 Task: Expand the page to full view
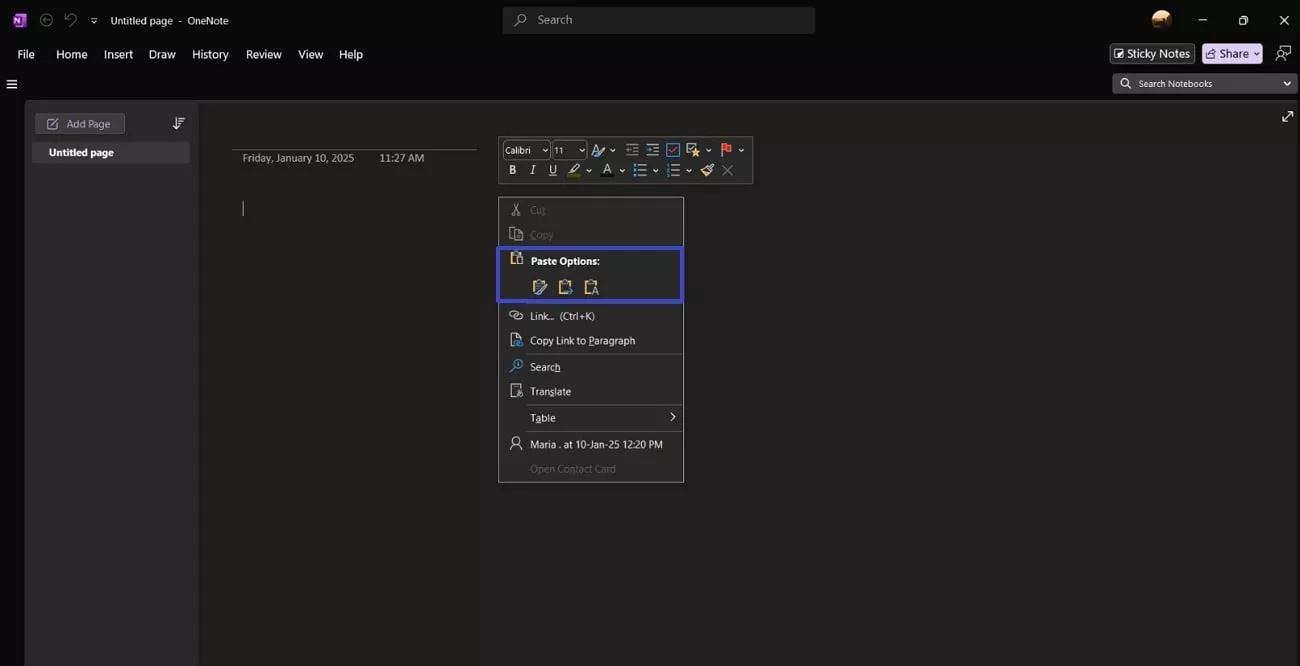(1287, 117)
